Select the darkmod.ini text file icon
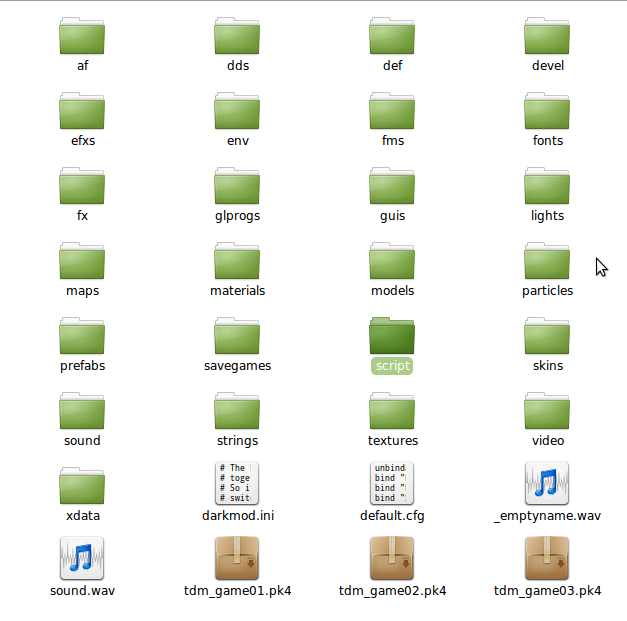Viewport: 627px width, 621px height. coord(237,483)
